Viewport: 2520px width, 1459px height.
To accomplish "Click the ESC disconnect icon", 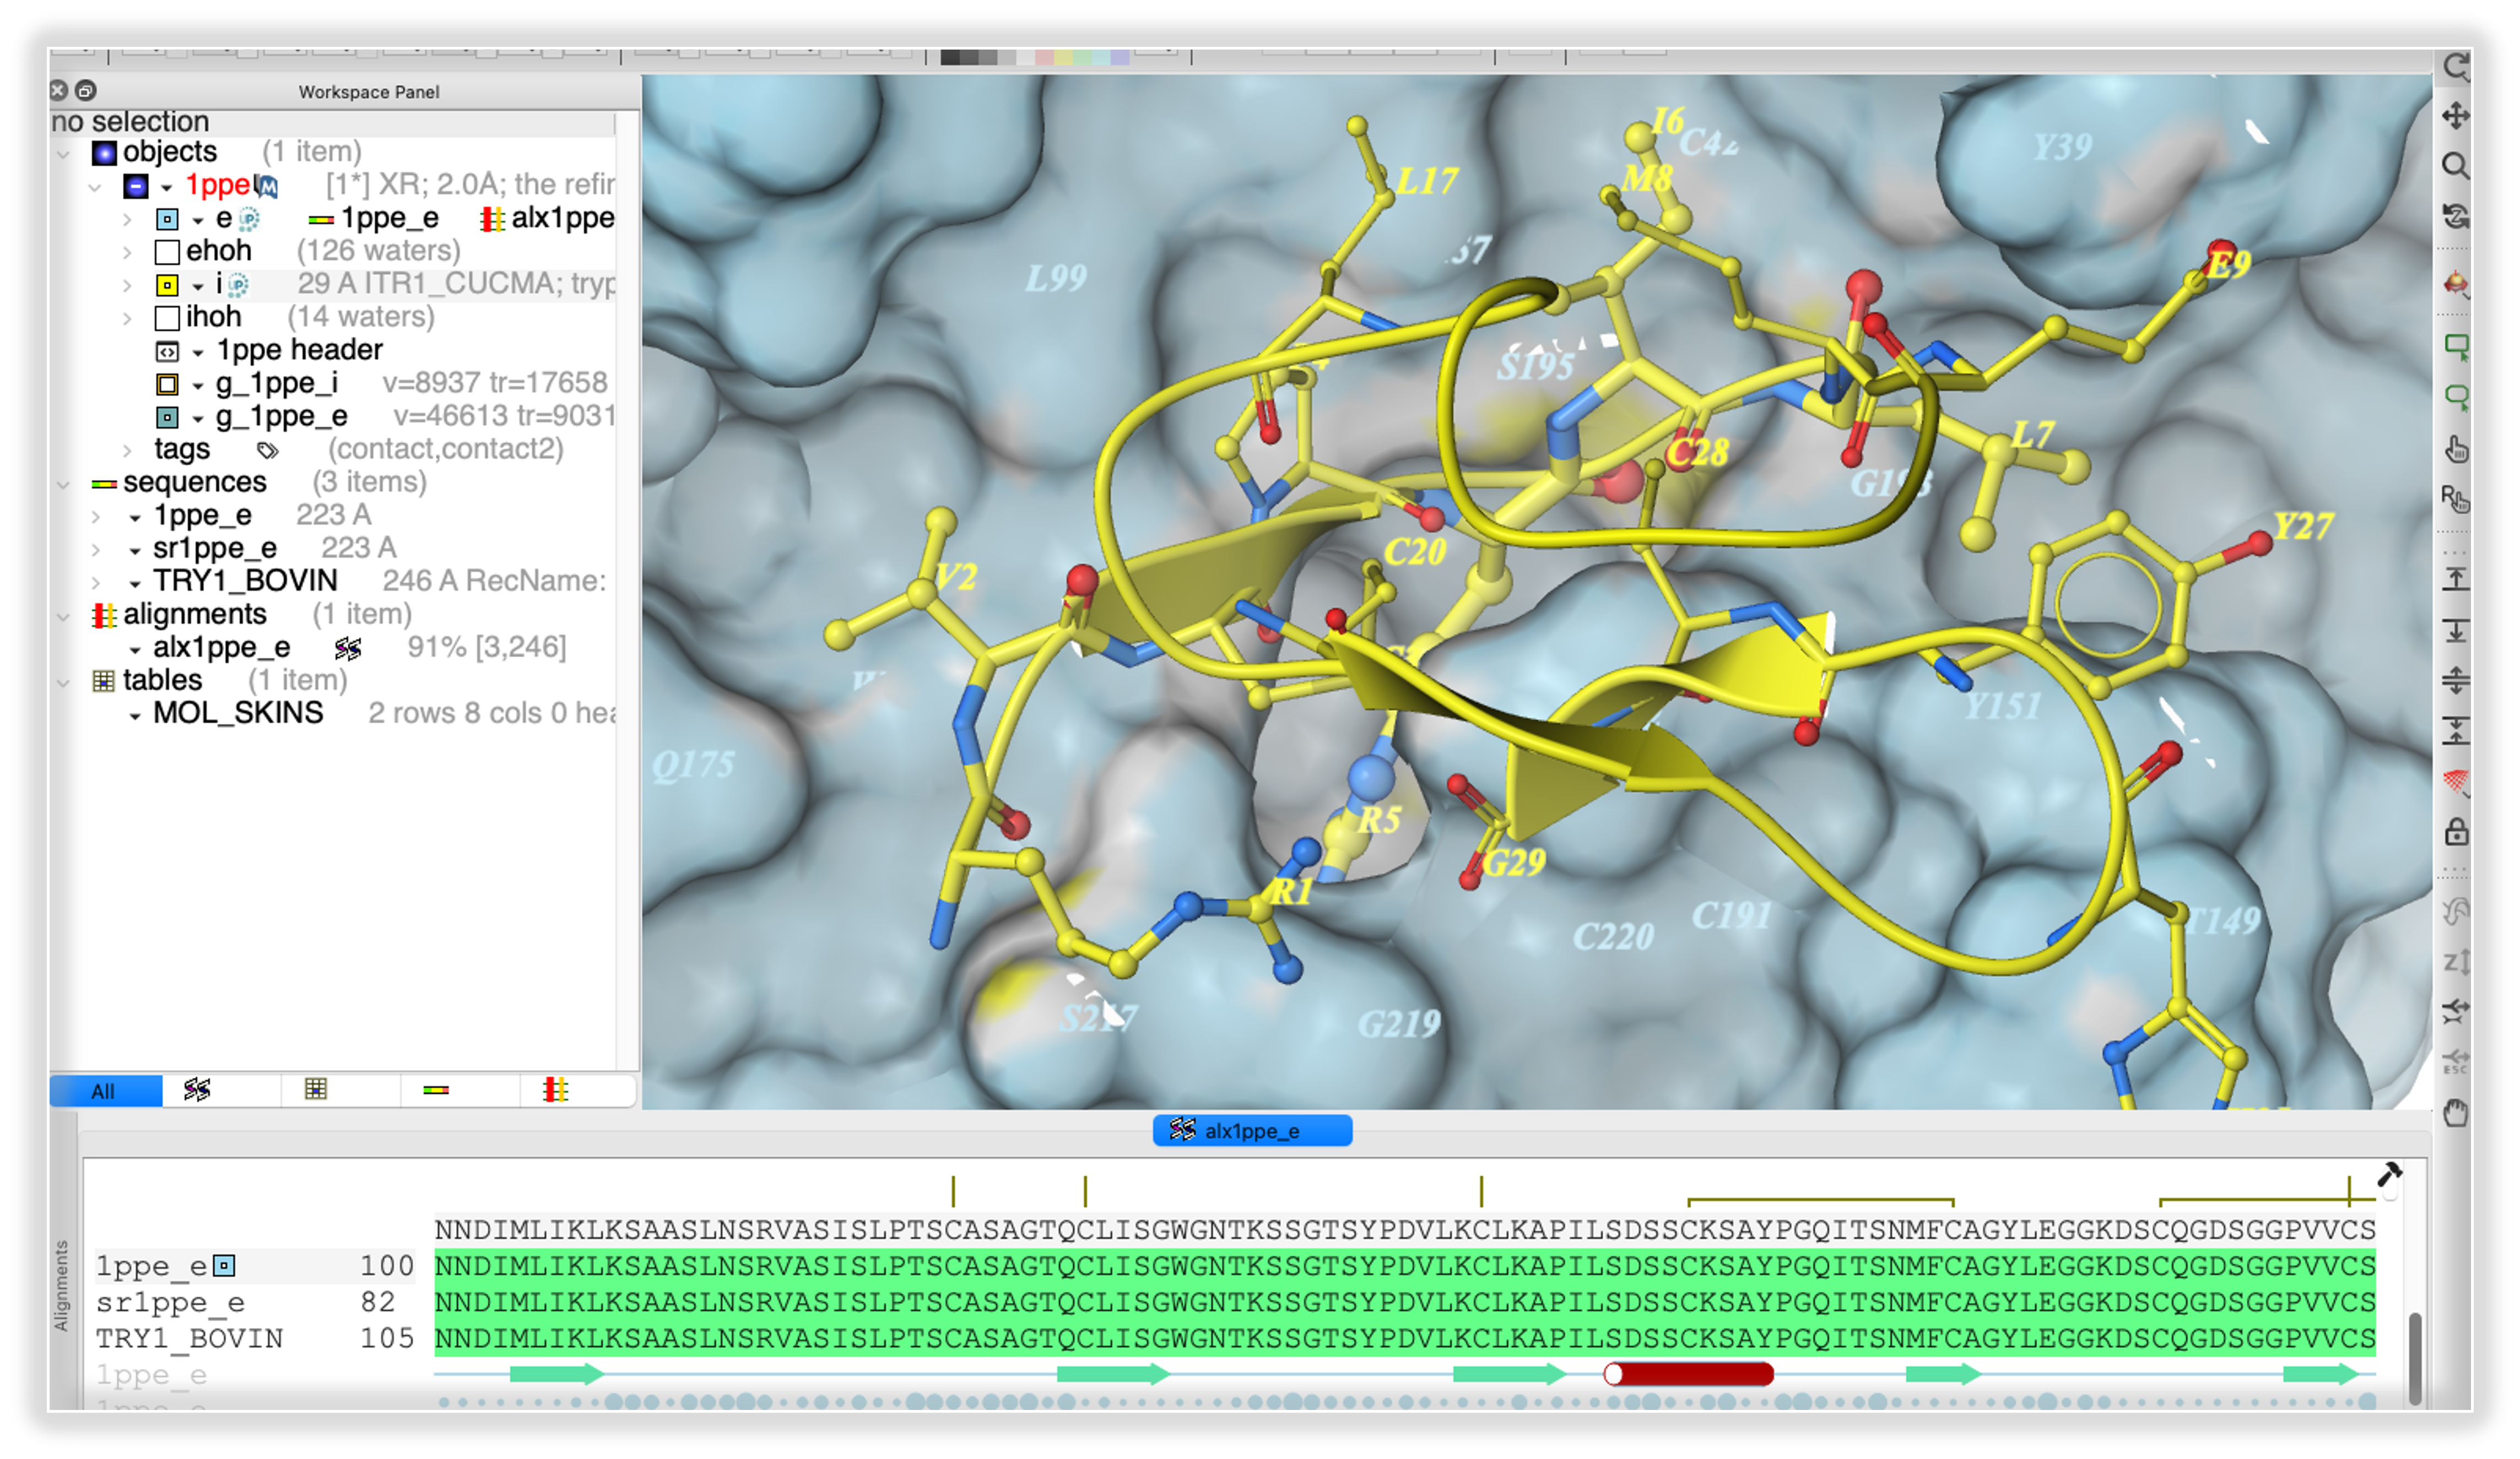I will [2456, 1061].
